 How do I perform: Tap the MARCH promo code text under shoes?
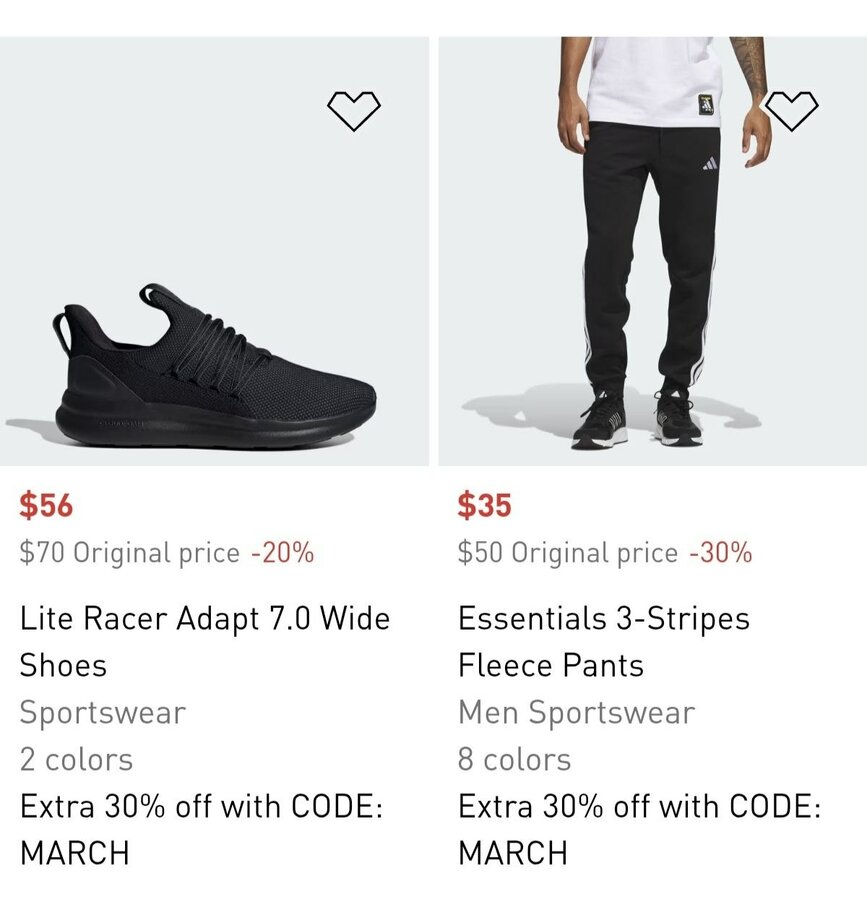pyautogui.click(x=75, y=853)
